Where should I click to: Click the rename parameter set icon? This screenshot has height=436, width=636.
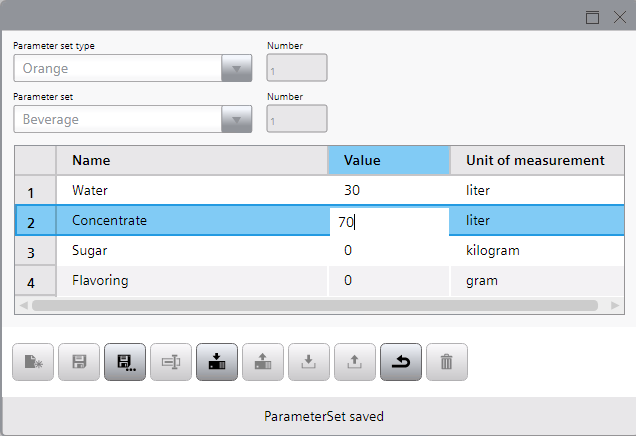(x=171, y=362)
